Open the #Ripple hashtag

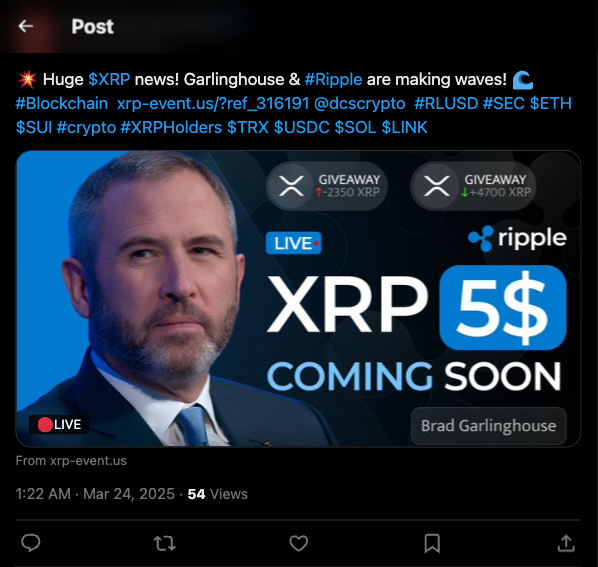[333, 80]
